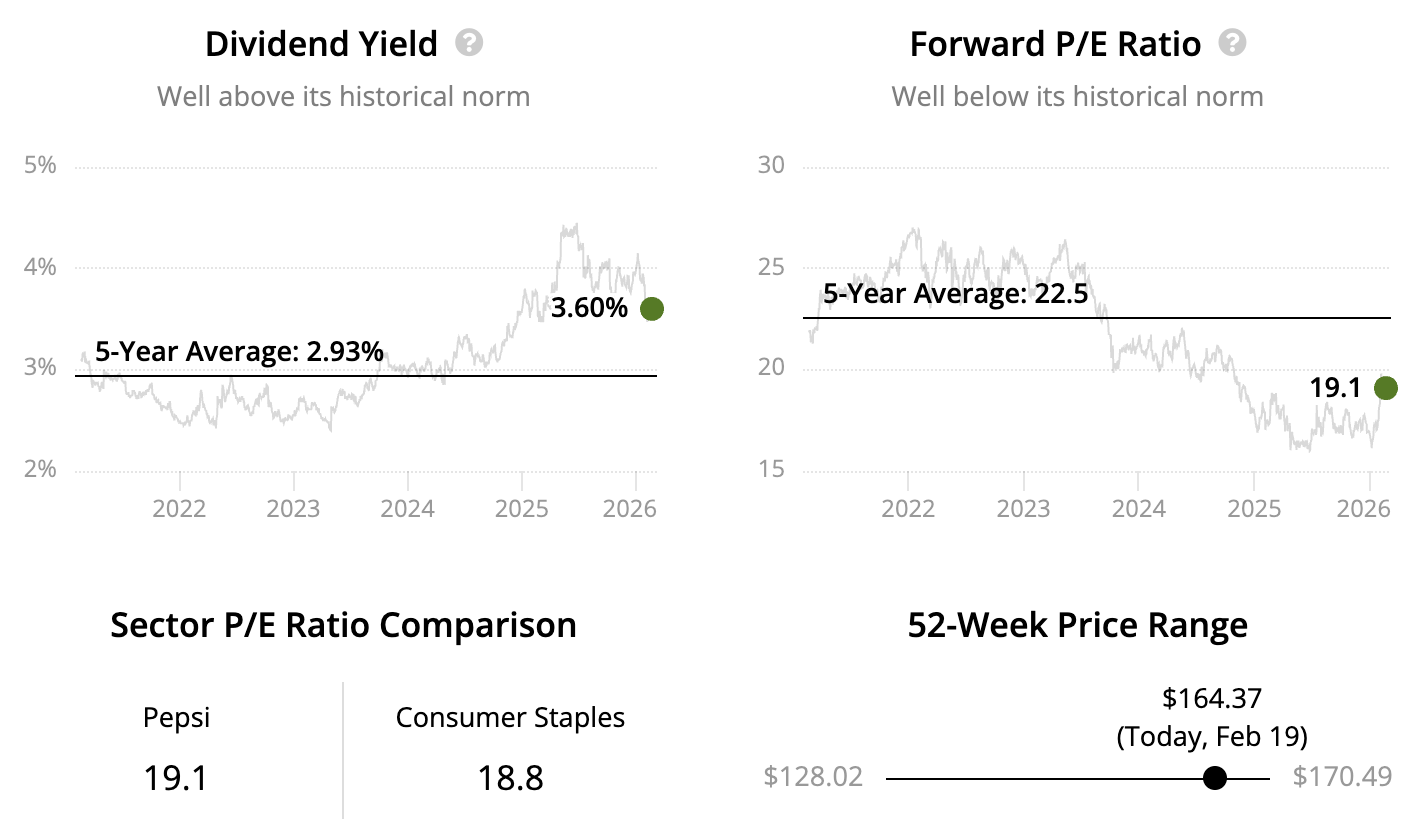Open the Forward P/E Ratio help tooltip
The height and width of the screenshot is (840, 1426).
point(1233,43)
